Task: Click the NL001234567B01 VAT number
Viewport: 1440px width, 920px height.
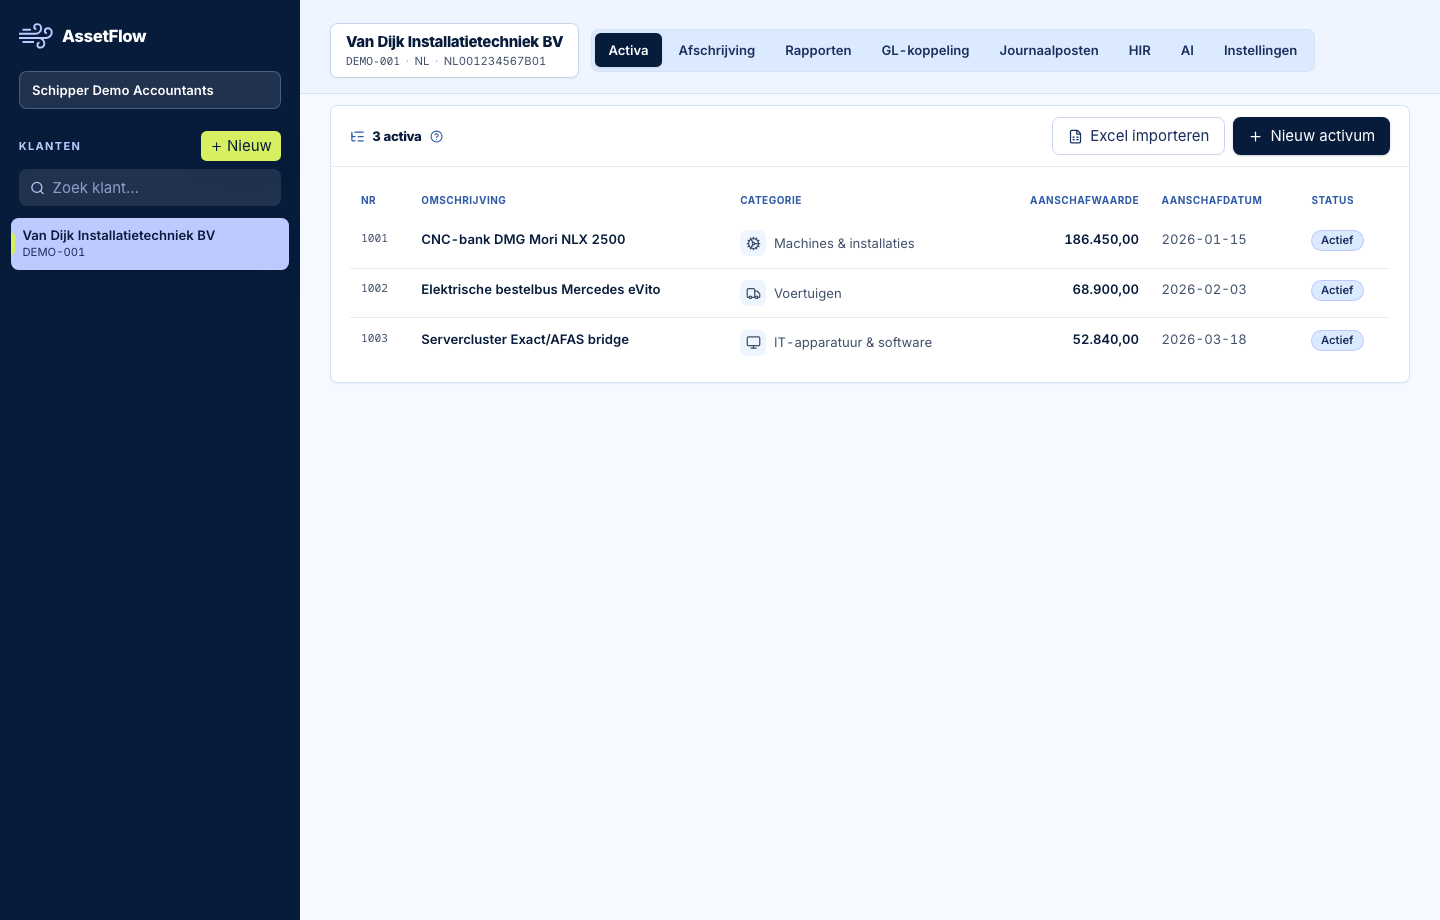Action: click(x=495, y=61)
